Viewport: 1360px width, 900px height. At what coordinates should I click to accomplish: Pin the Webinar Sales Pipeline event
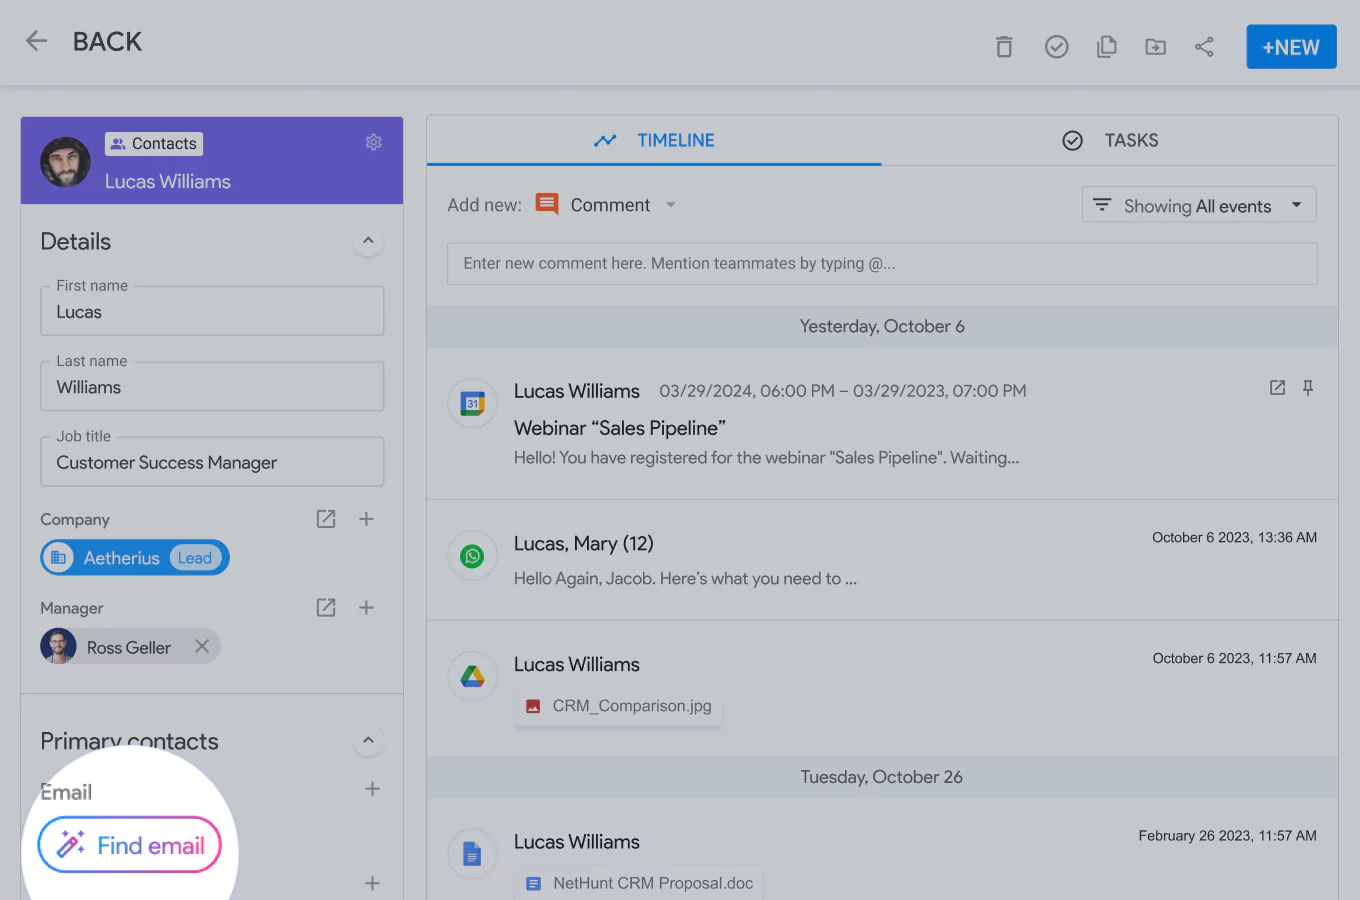(1308, 388)
